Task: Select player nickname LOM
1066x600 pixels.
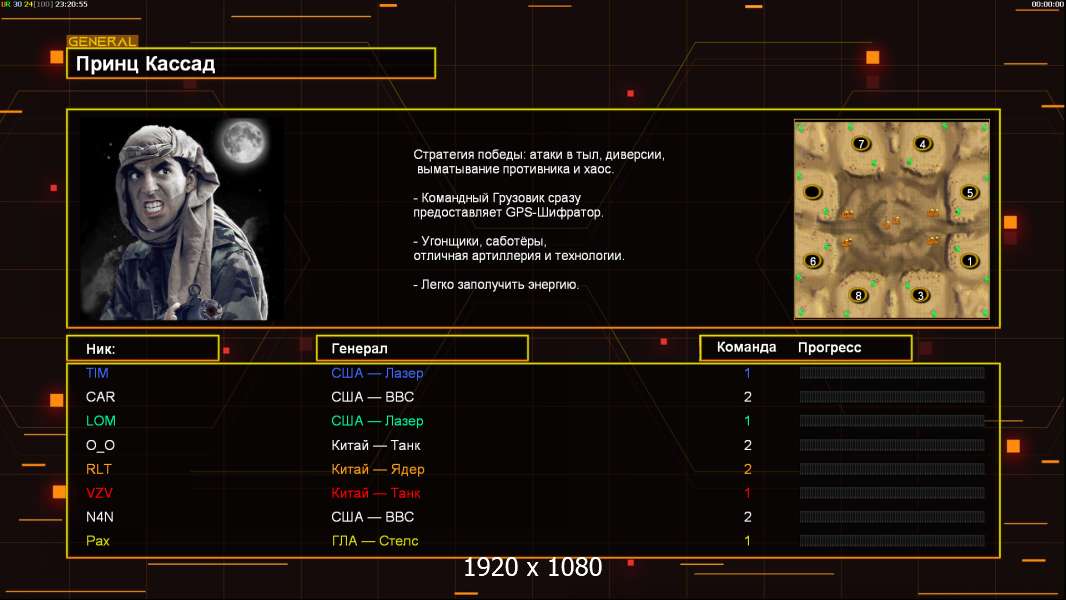Action: click(101, 421)
